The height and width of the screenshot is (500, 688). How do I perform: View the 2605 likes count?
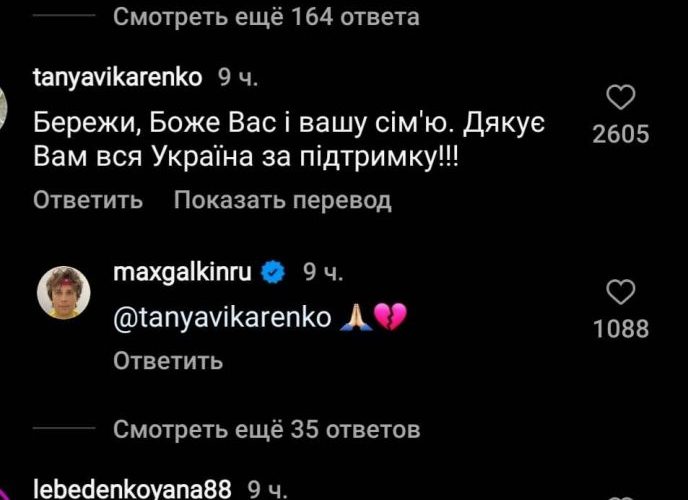tap(620, 134)
